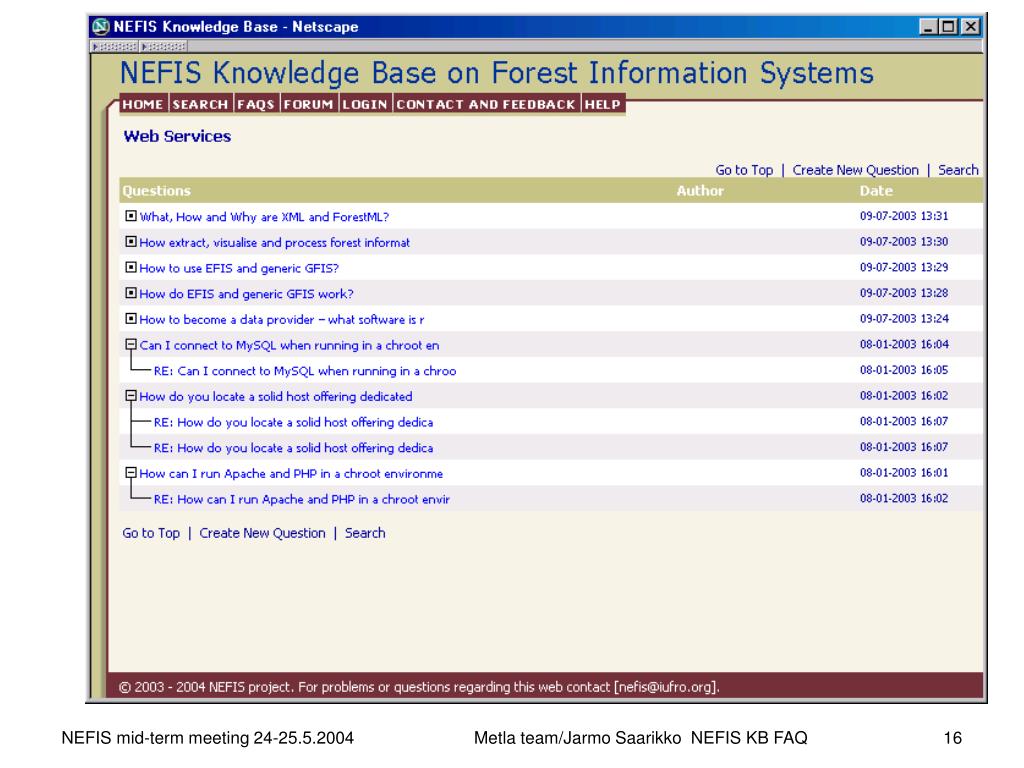Open the HOME menu tab
The image size is (1024, 768).
coord(143,104)
